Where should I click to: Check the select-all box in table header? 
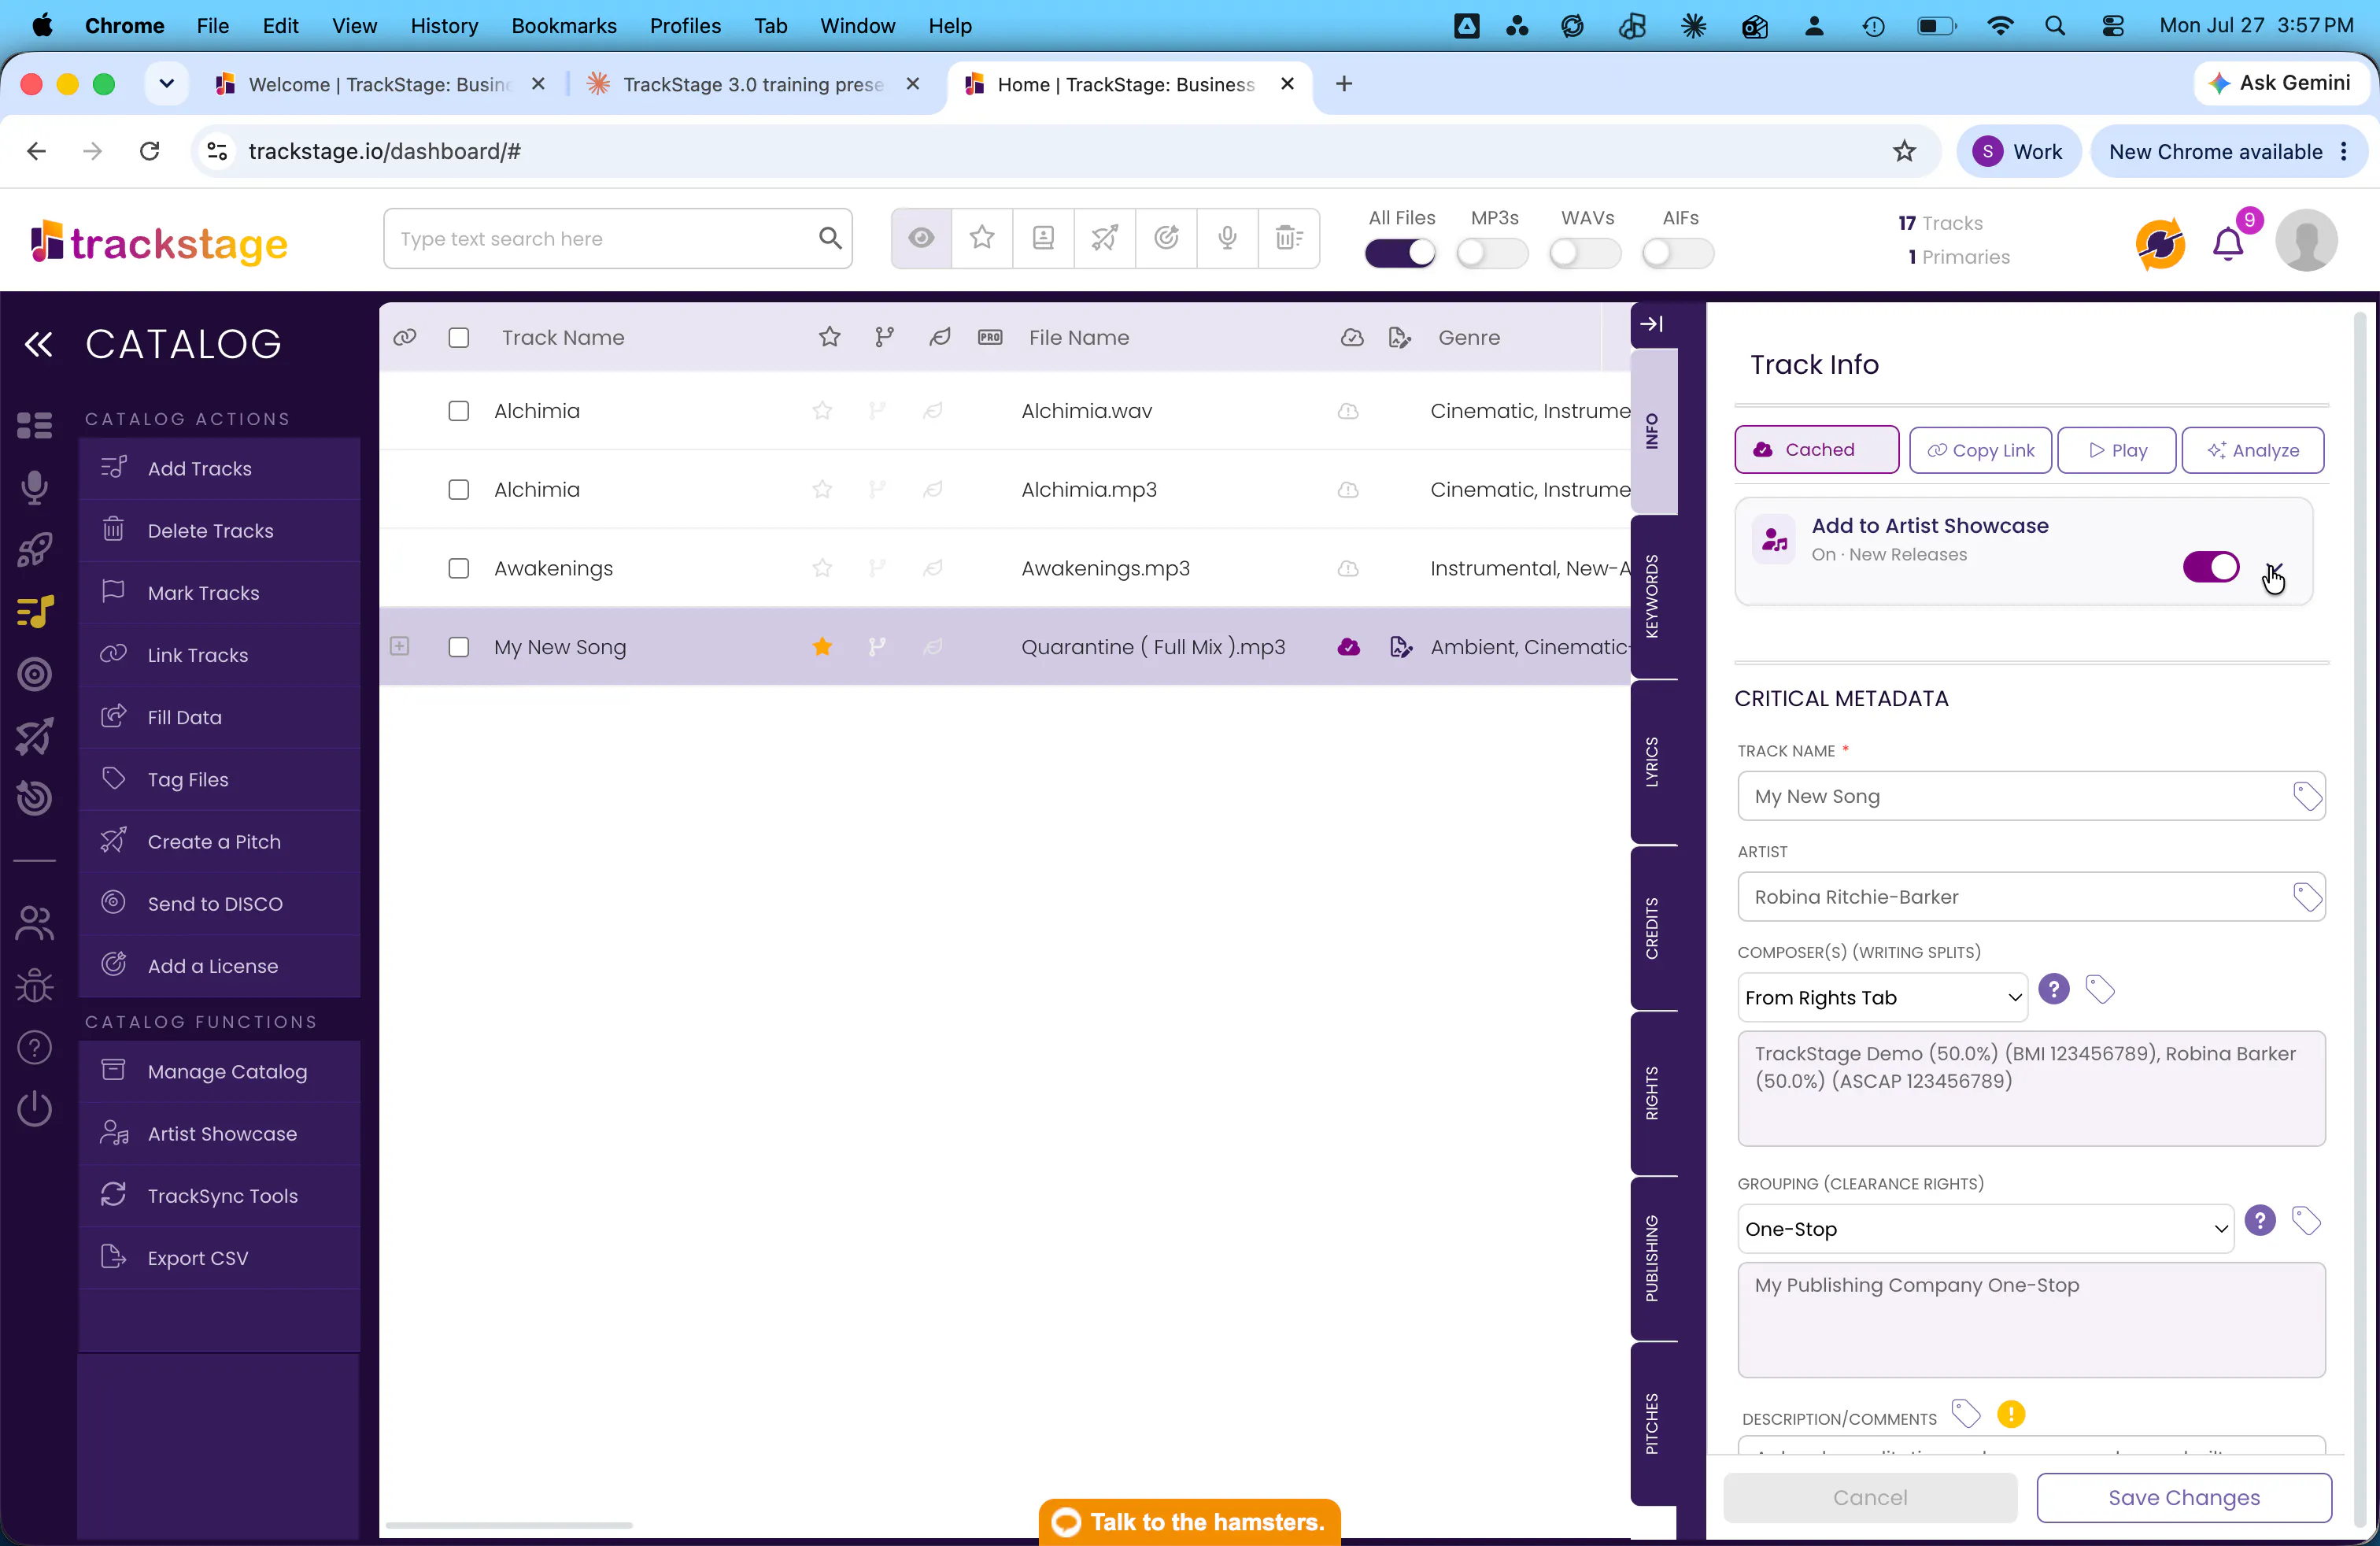[459, 338]
